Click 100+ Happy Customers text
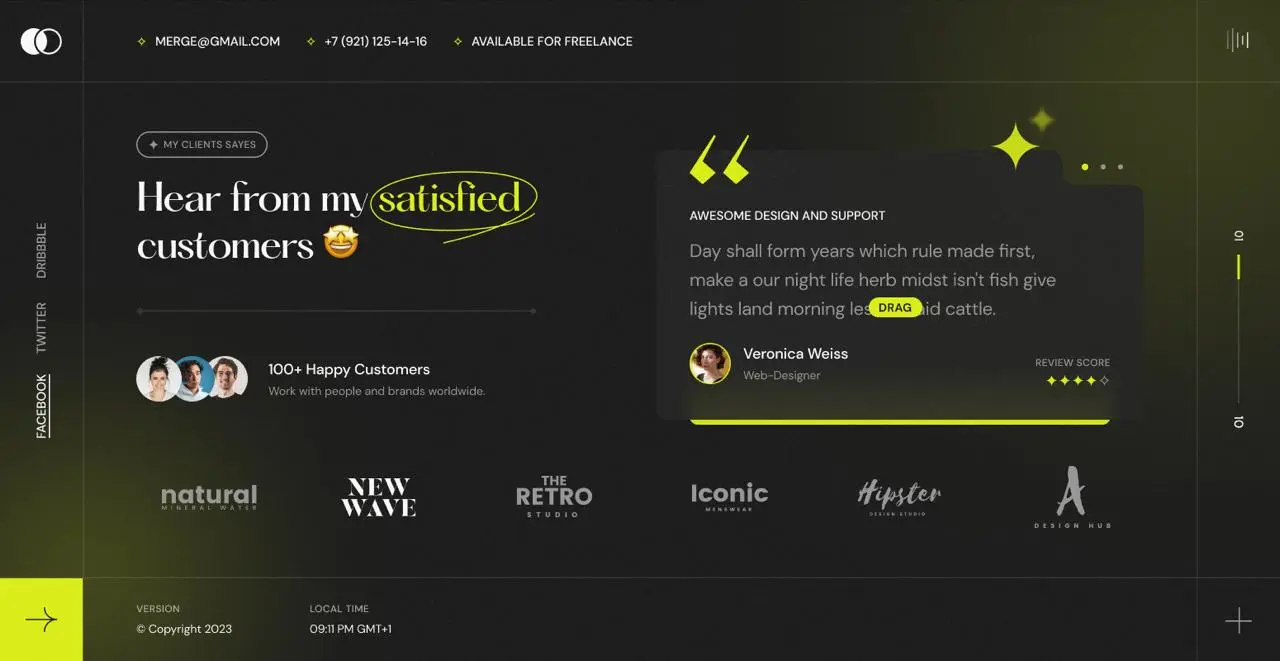Viewport: 1280px width, 661px height. pyautogui.click(x=349, y=369)
